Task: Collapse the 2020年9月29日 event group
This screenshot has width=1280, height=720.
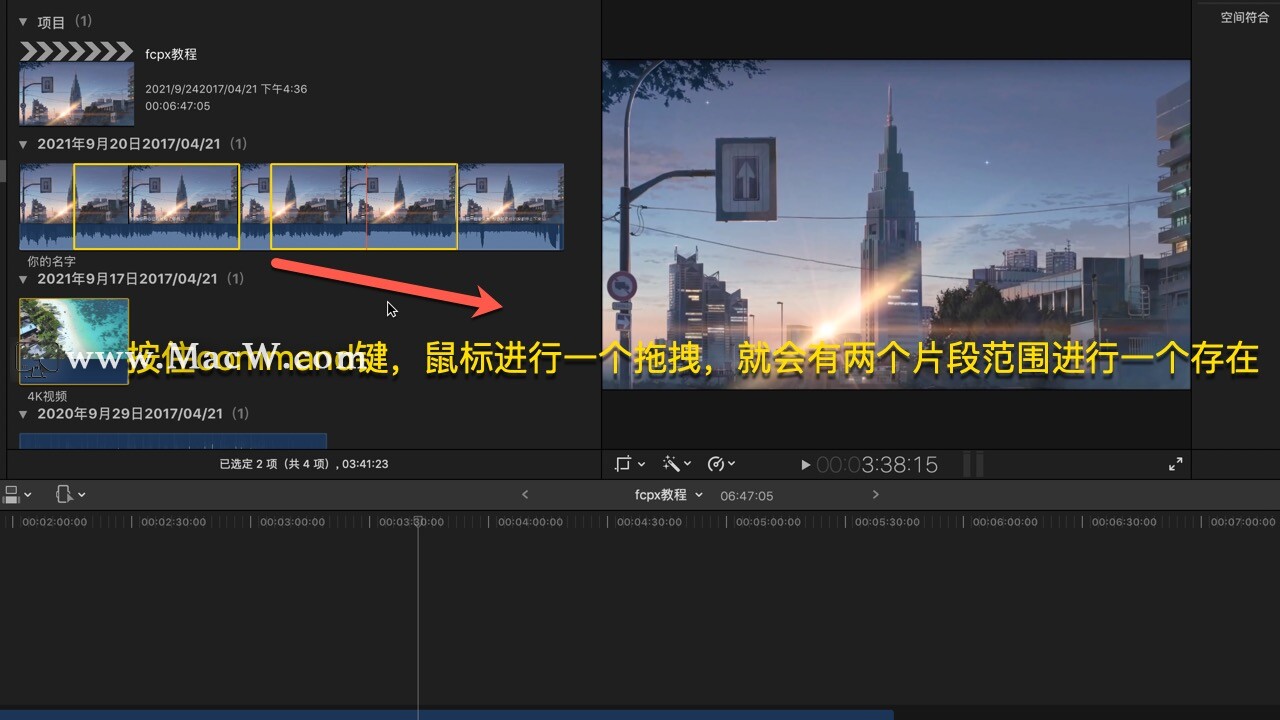Action: pyautogui.click(x=23, y=413)
